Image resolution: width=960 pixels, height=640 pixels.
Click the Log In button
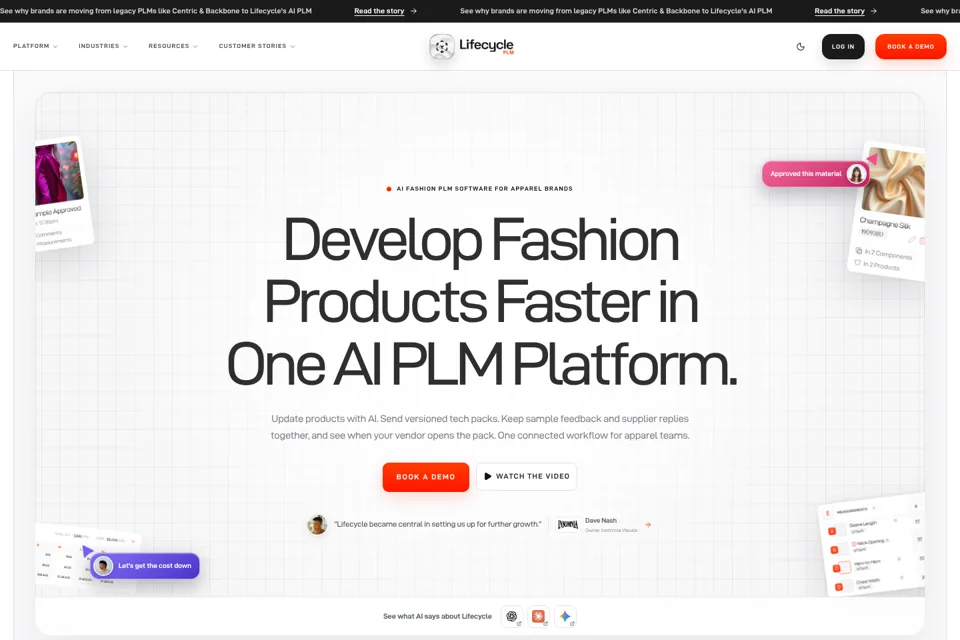(842, 47)
